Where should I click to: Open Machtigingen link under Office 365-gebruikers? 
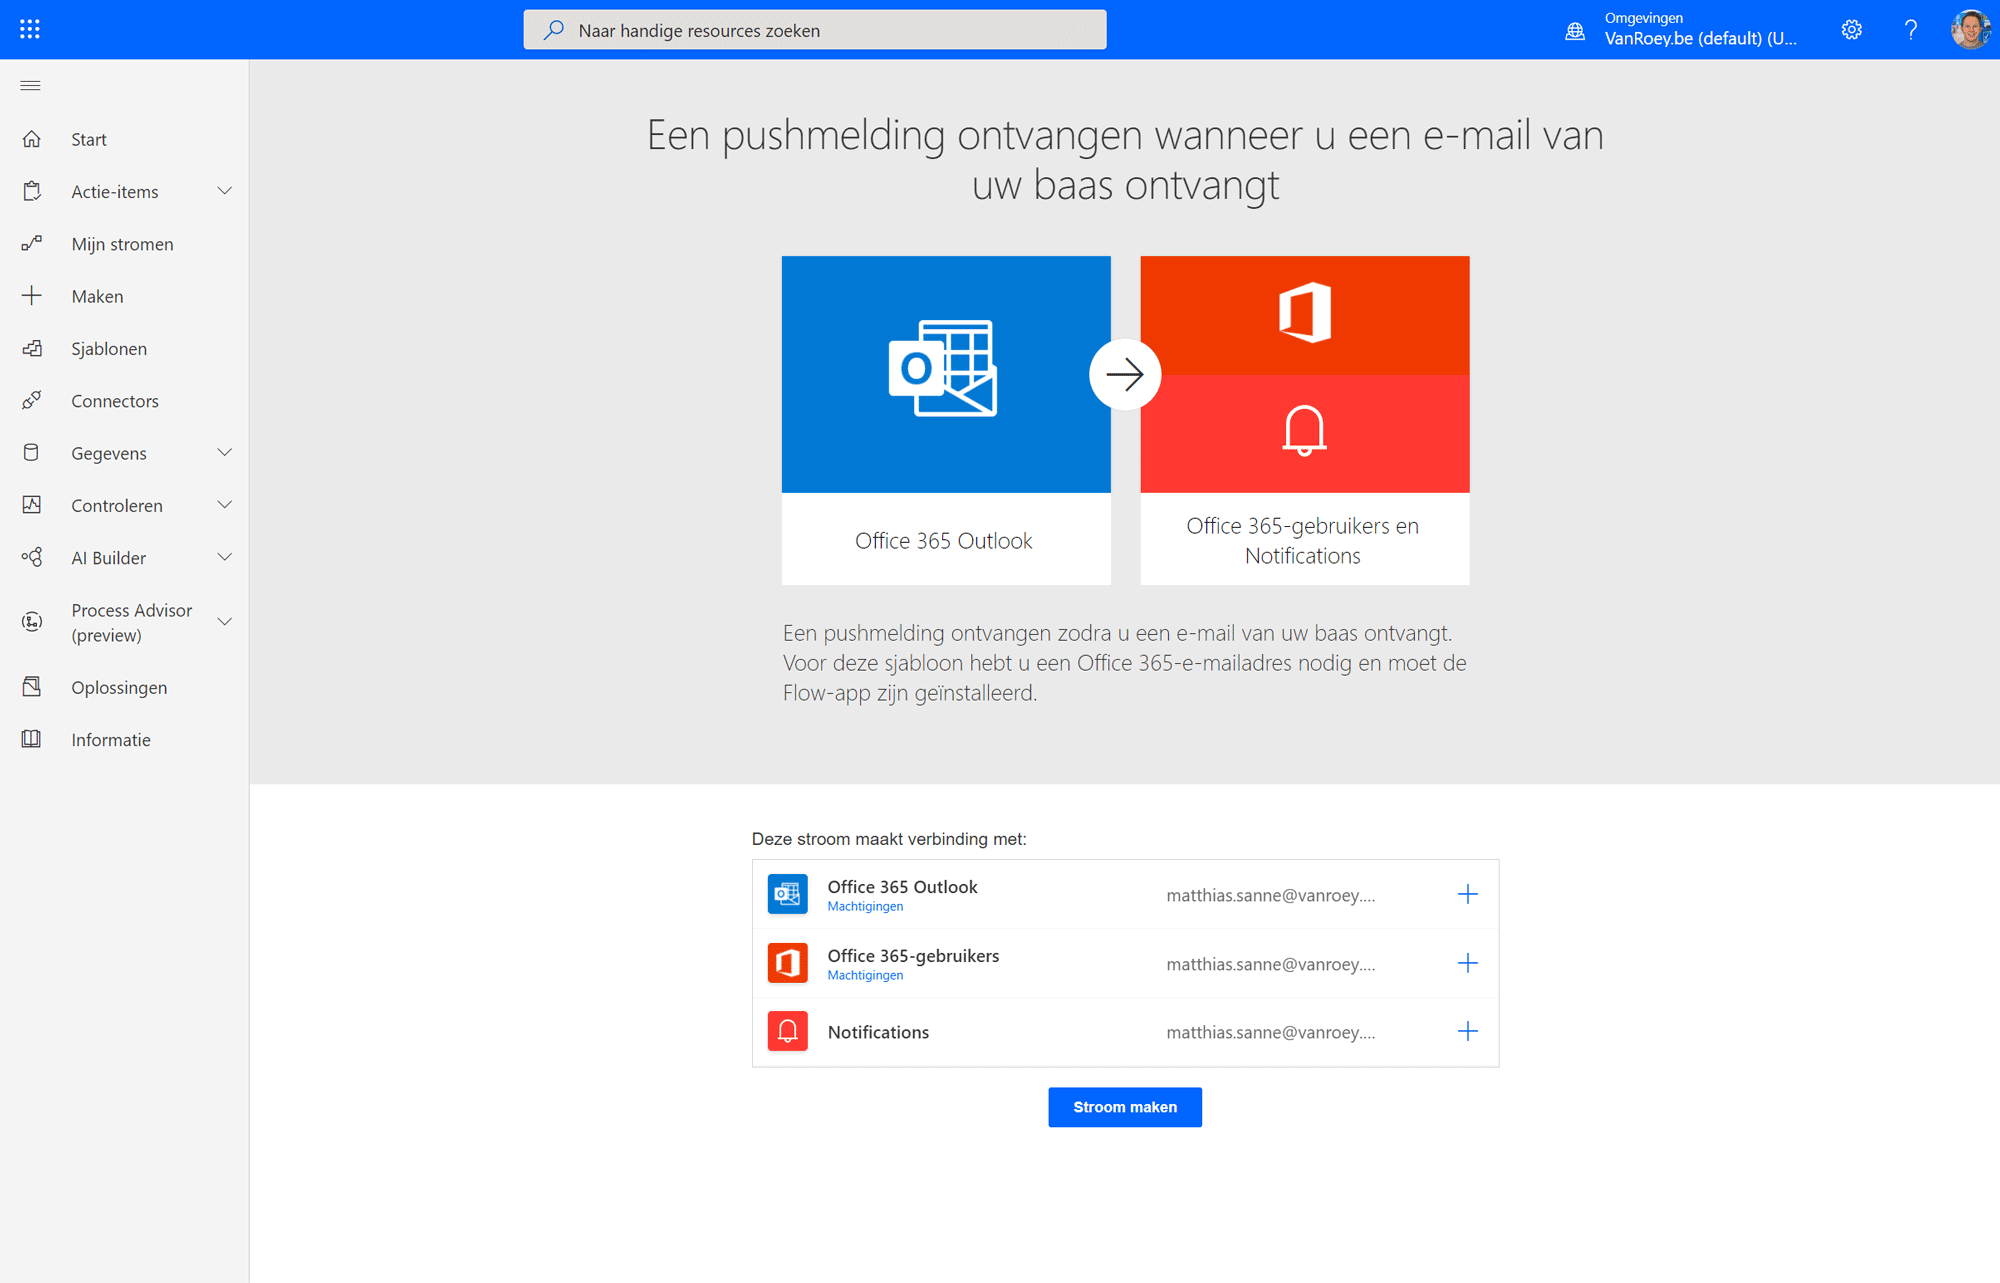(865, 975)
